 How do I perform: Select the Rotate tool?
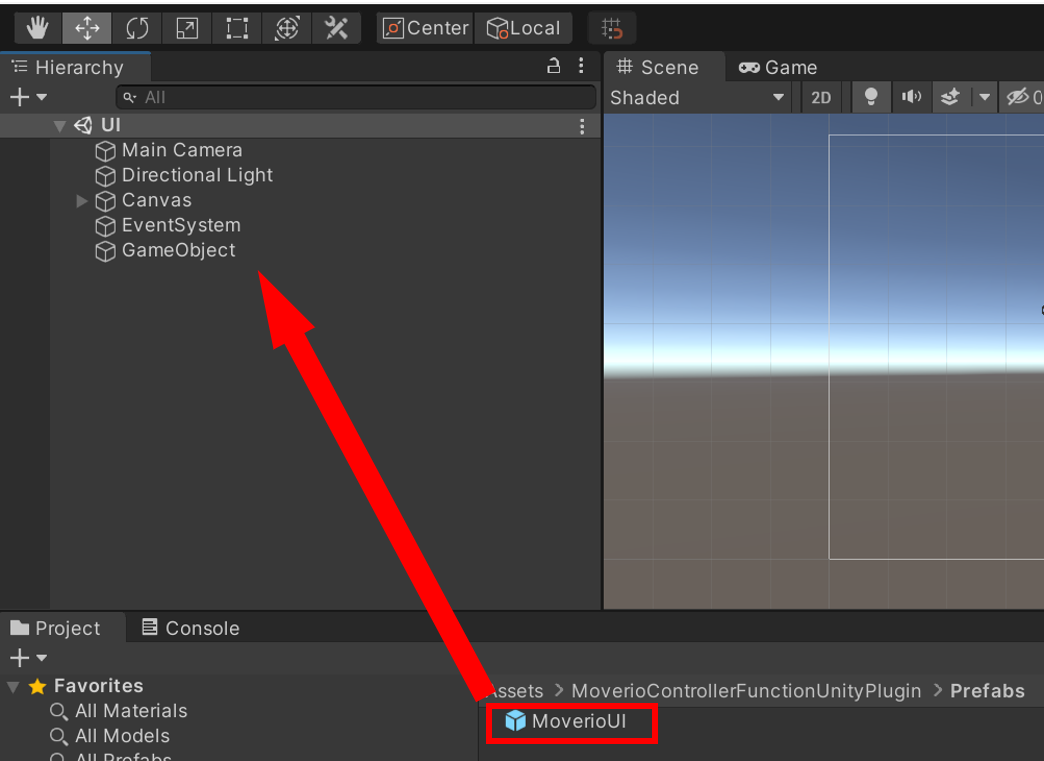[136, 28]
